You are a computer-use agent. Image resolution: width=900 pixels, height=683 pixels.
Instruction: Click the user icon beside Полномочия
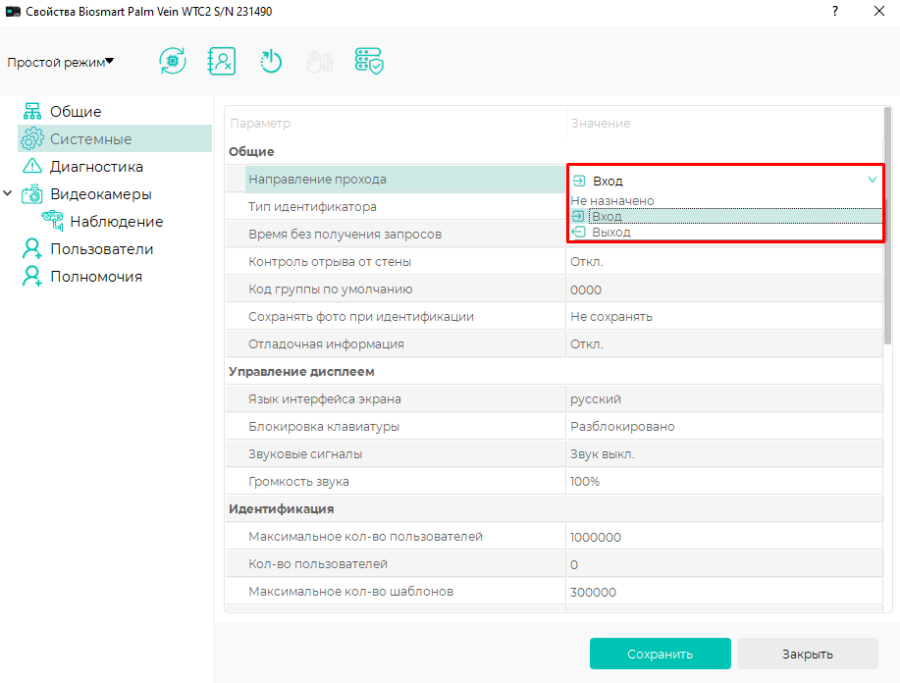point(32,276)
